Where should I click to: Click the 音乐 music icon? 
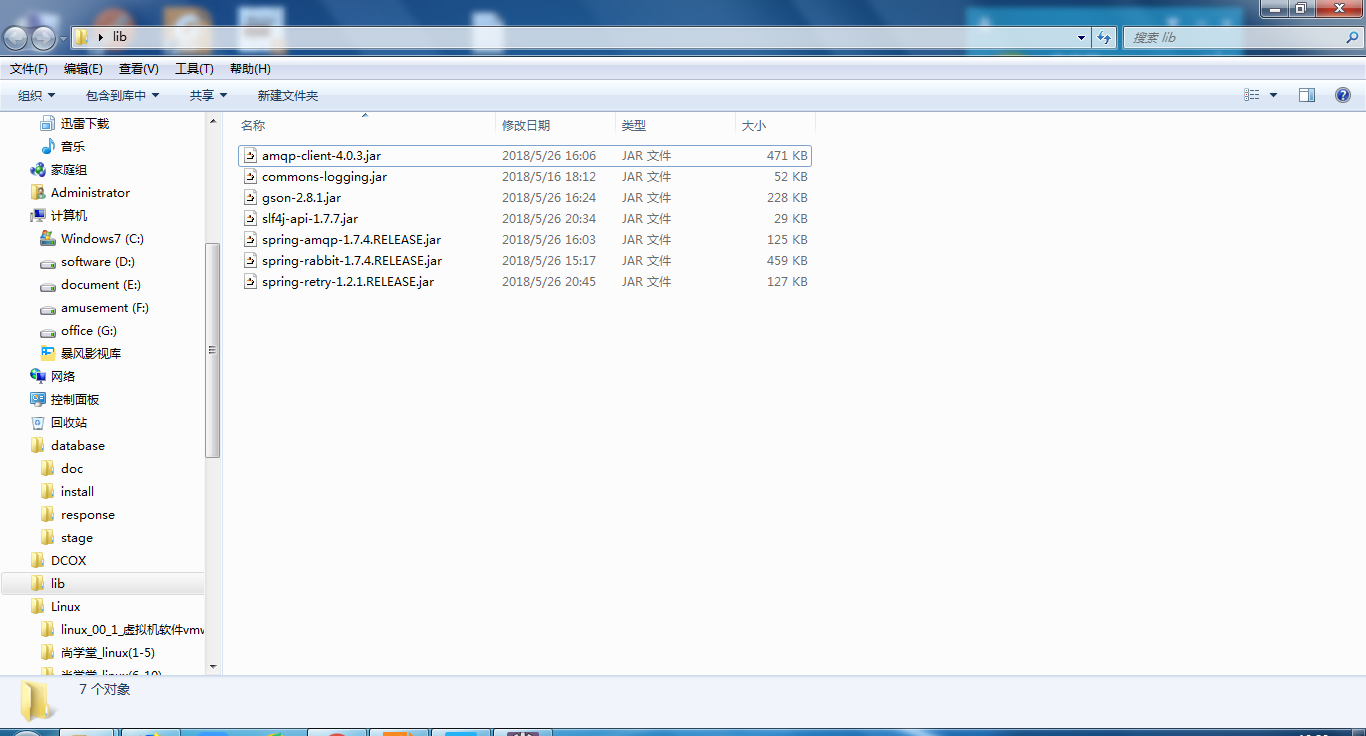[x=47, y=146]
